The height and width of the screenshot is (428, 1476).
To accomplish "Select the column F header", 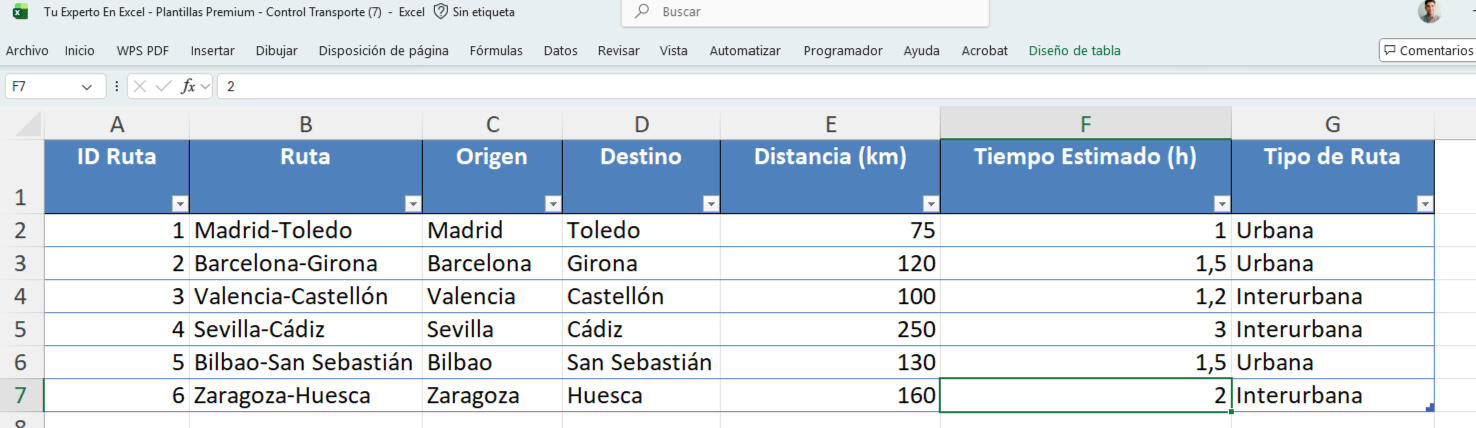I will (x=1085, y=124).
